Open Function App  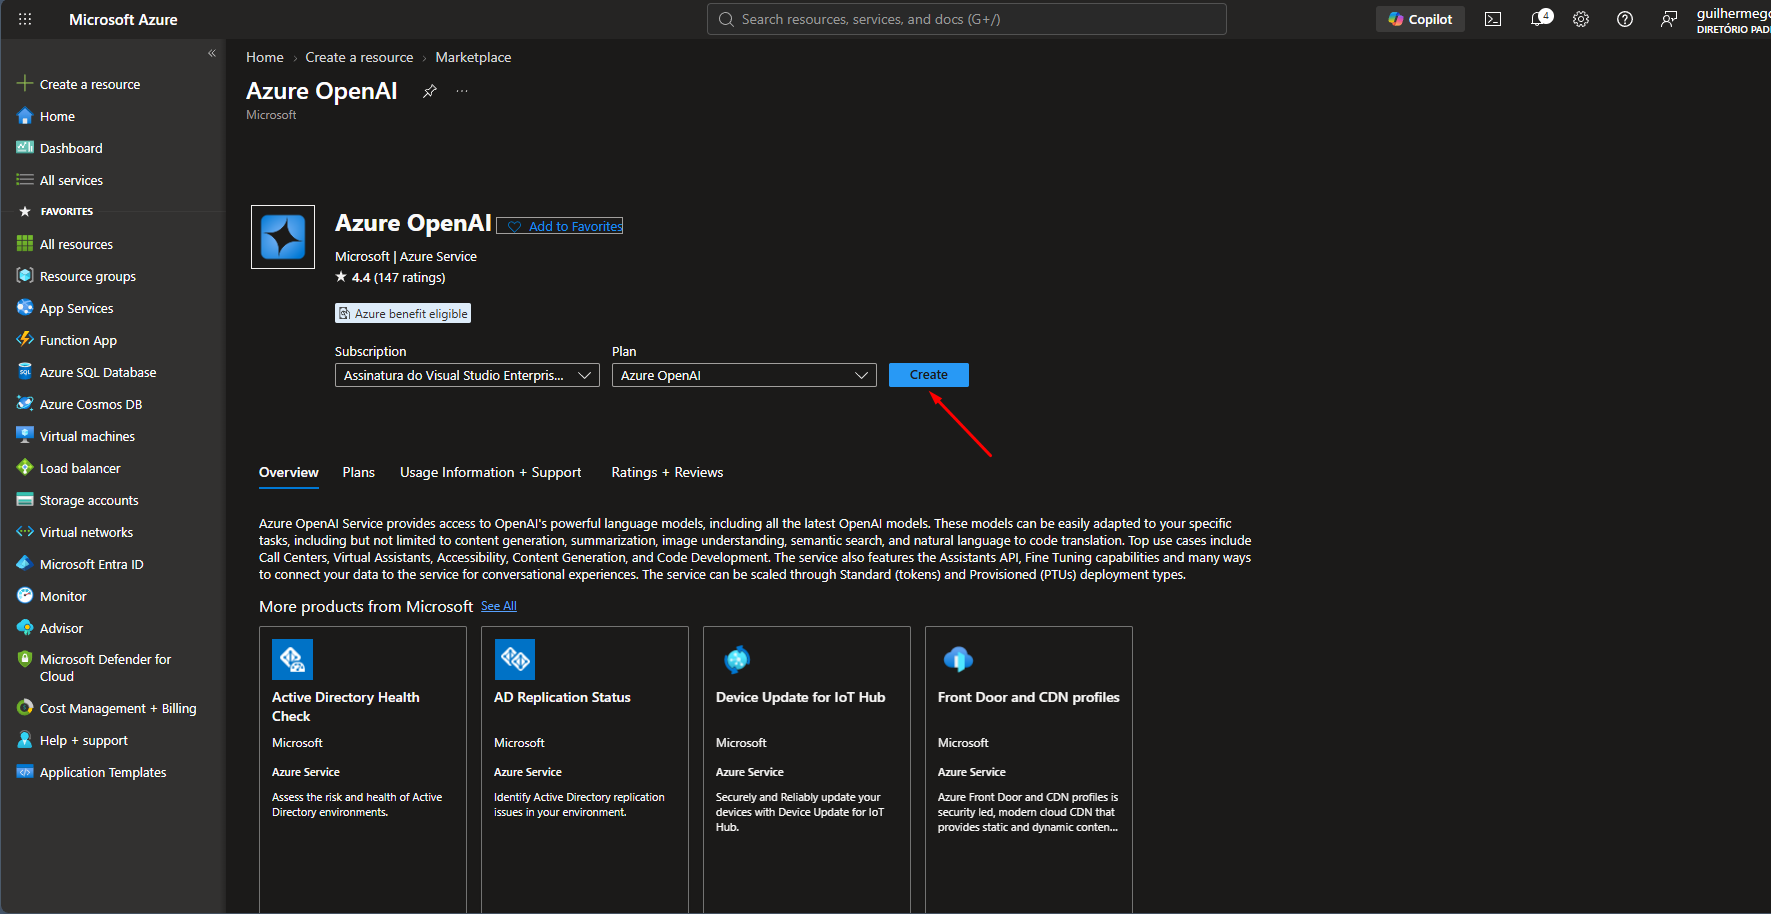(78, 340)
